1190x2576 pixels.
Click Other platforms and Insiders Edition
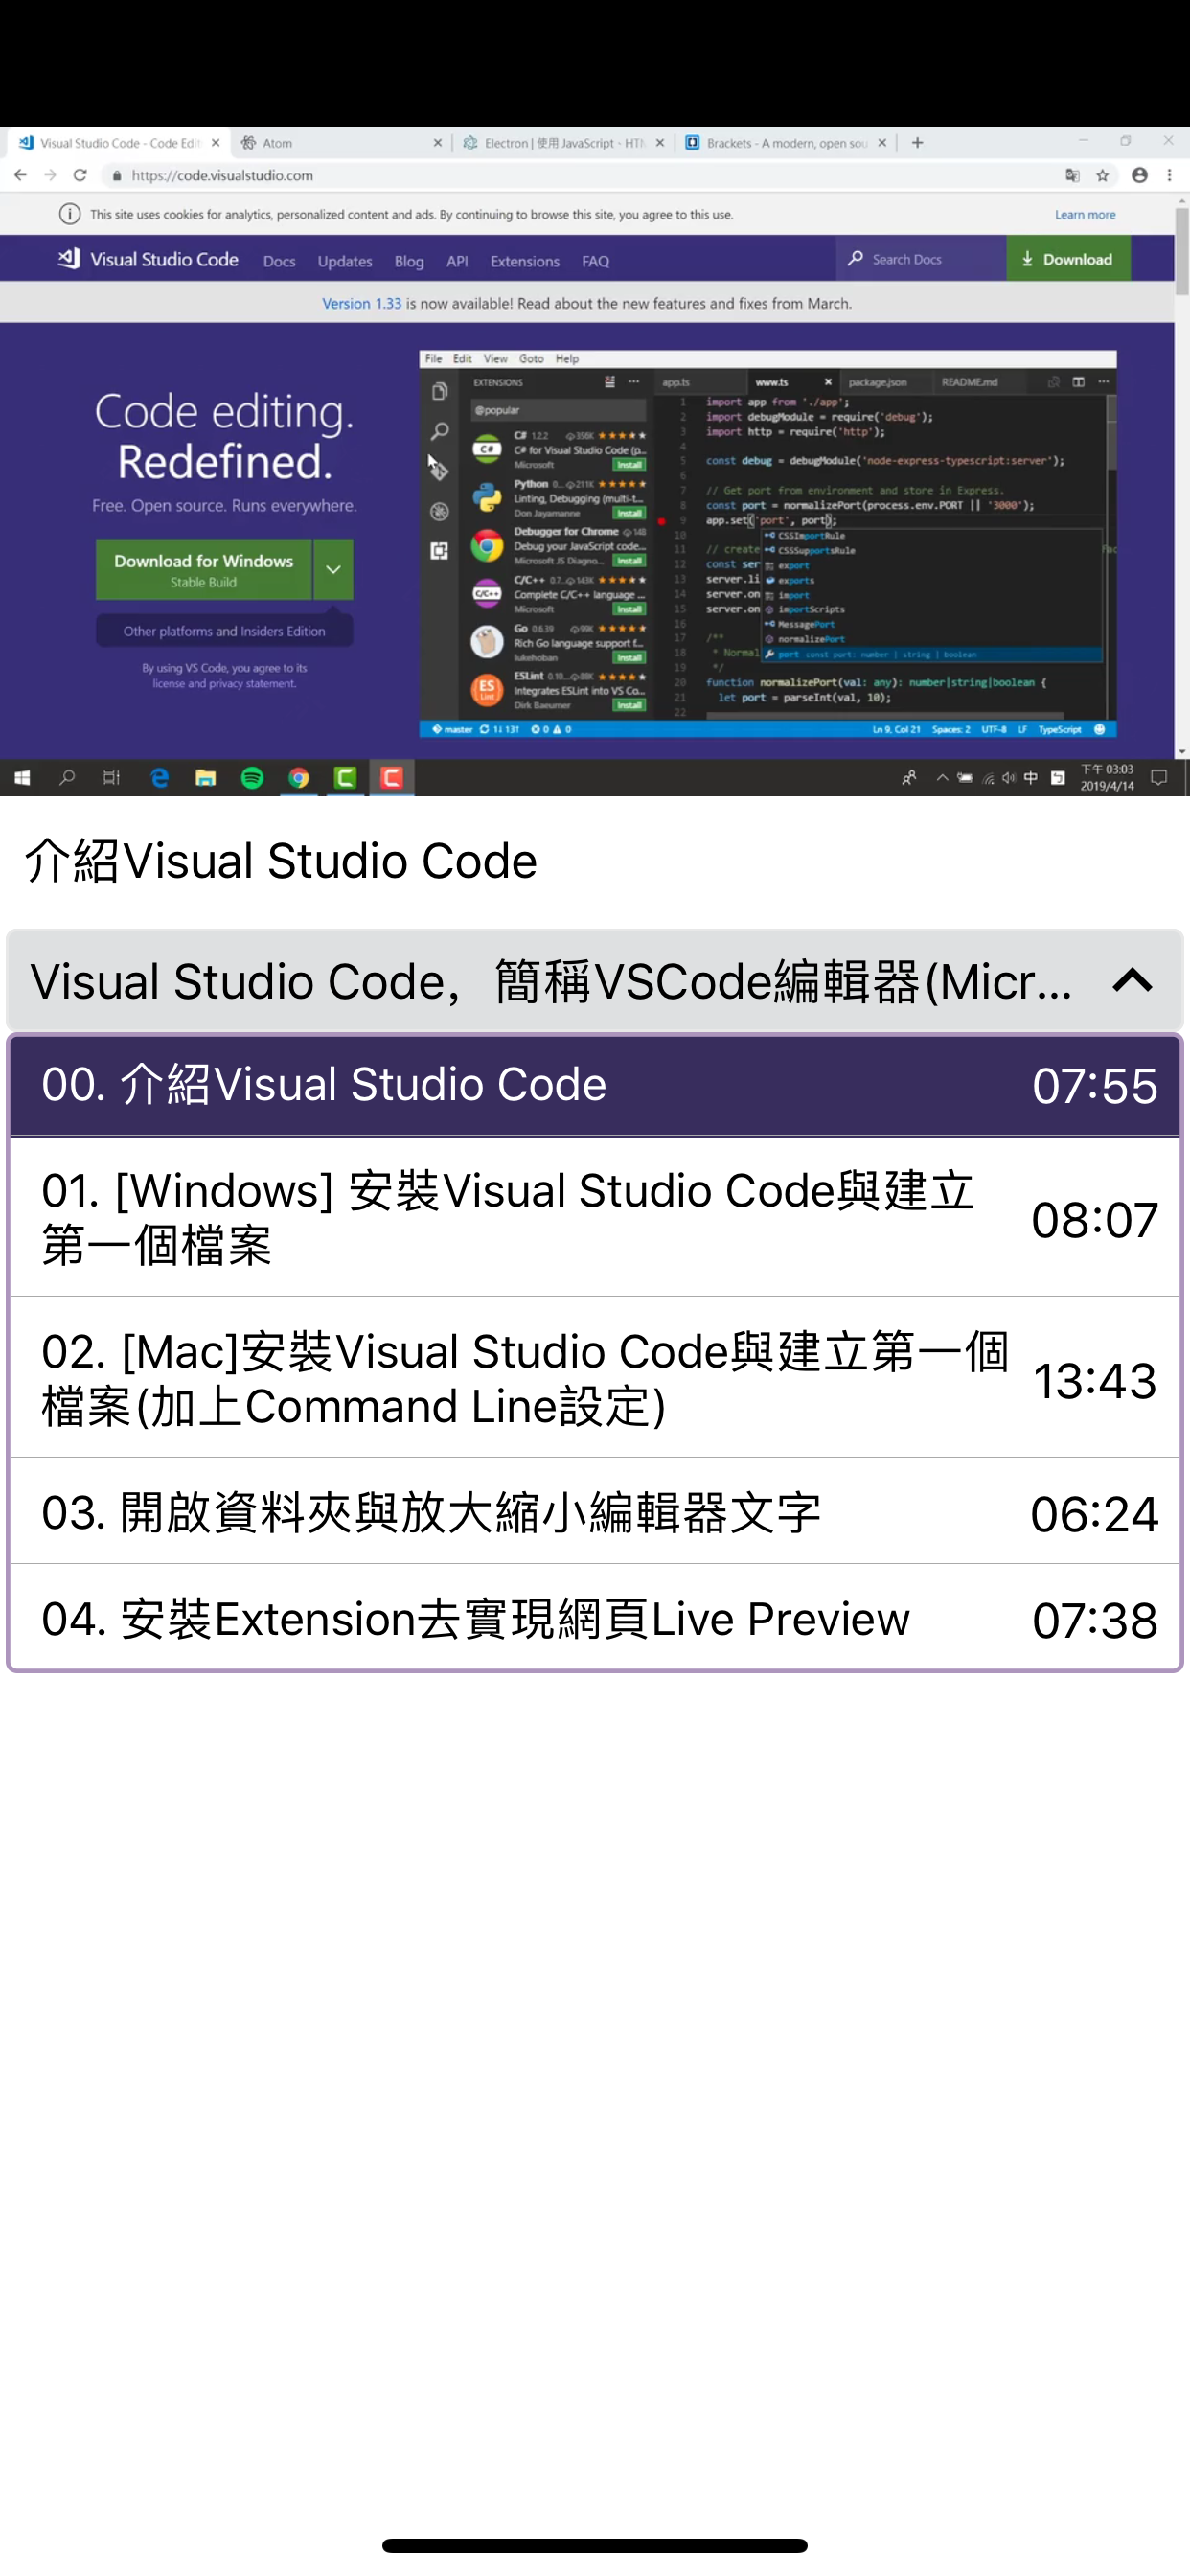pyautogui.click(x=224, y=631)
